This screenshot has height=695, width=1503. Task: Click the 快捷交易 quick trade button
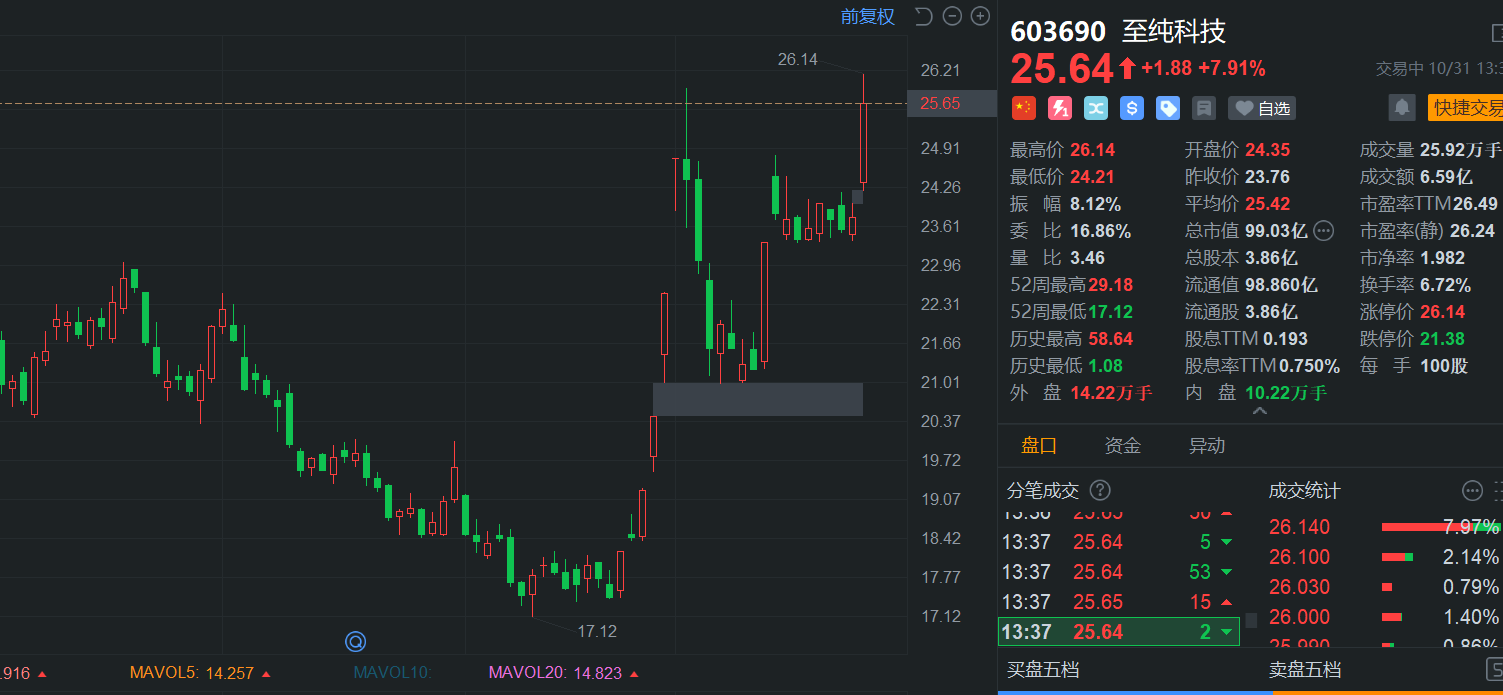coord(1466,107)
